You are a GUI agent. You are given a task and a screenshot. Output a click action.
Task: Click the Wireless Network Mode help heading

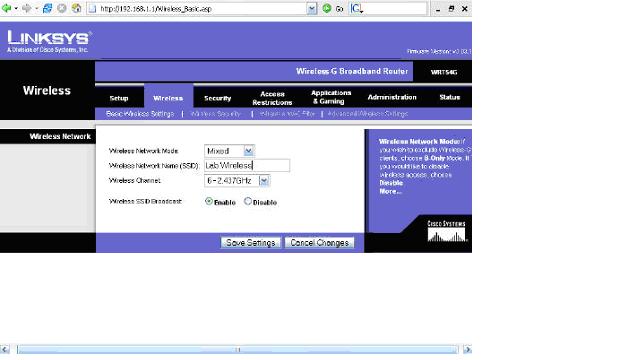point(419,141)
